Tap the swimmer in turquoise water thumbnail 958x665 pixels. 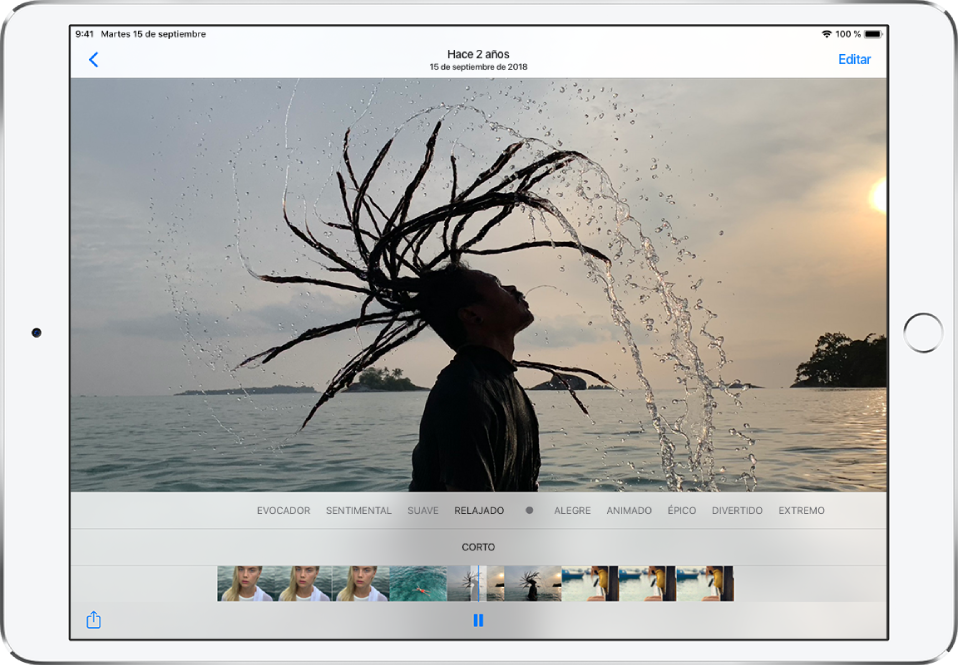pyautogui.click(x=417, y=584)
